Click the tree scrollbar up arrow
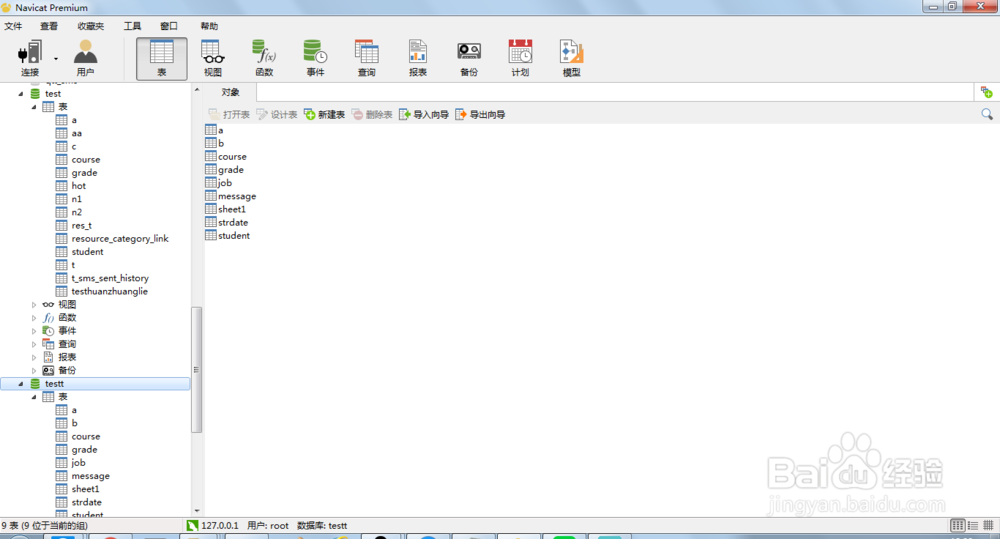Screen dimensions: 1000x539 [196, 90]
